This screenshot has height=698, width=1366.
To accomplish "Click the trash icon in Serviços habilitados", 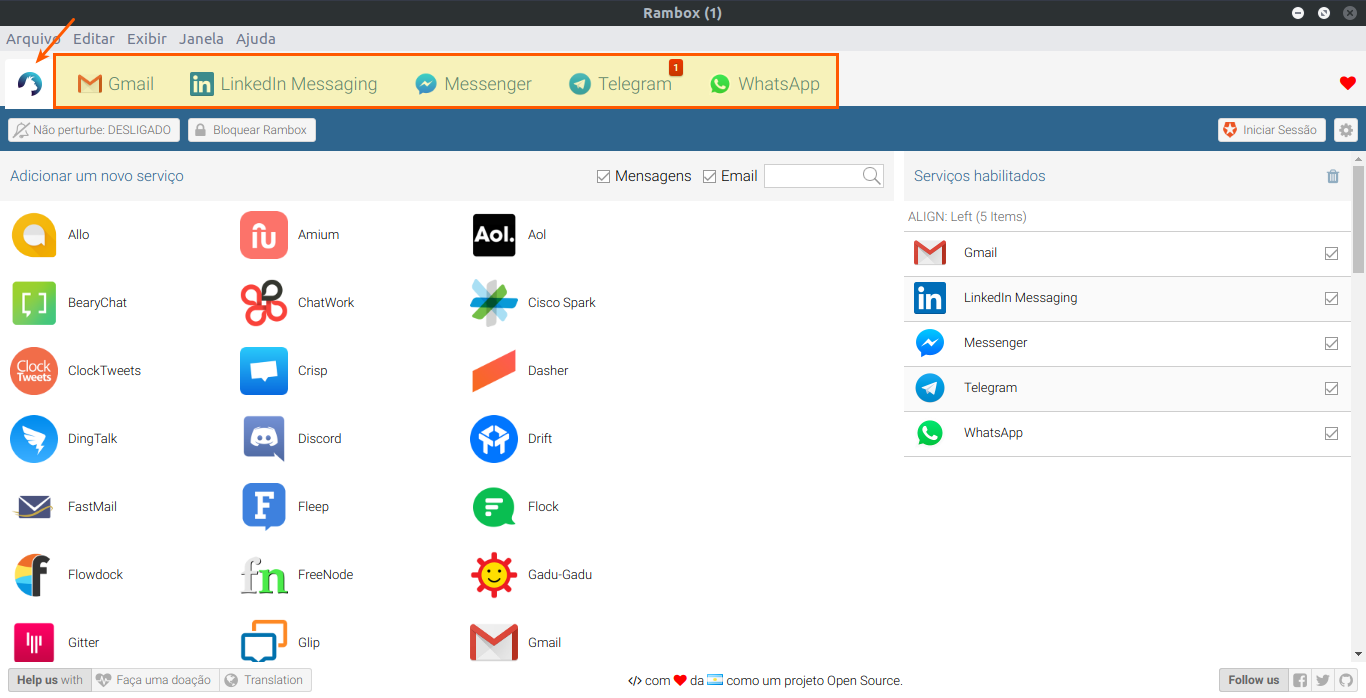I will point(1332,176).
